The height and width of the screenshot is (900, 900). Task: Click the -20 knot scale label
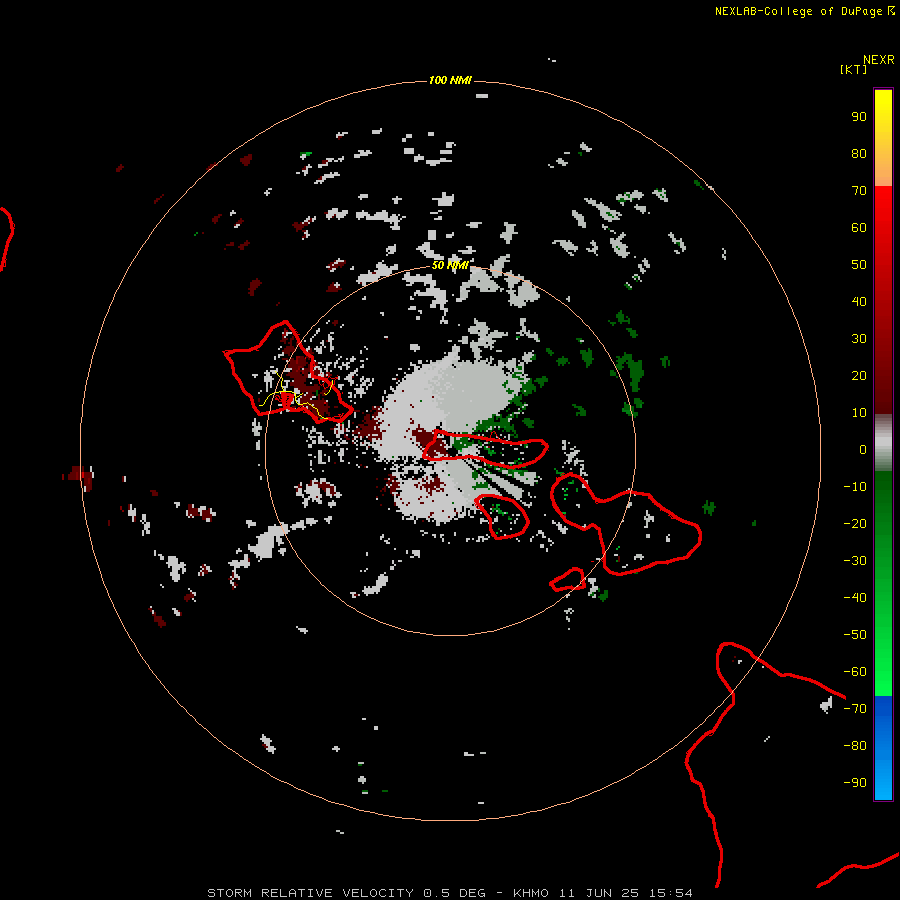click(855, 523)
